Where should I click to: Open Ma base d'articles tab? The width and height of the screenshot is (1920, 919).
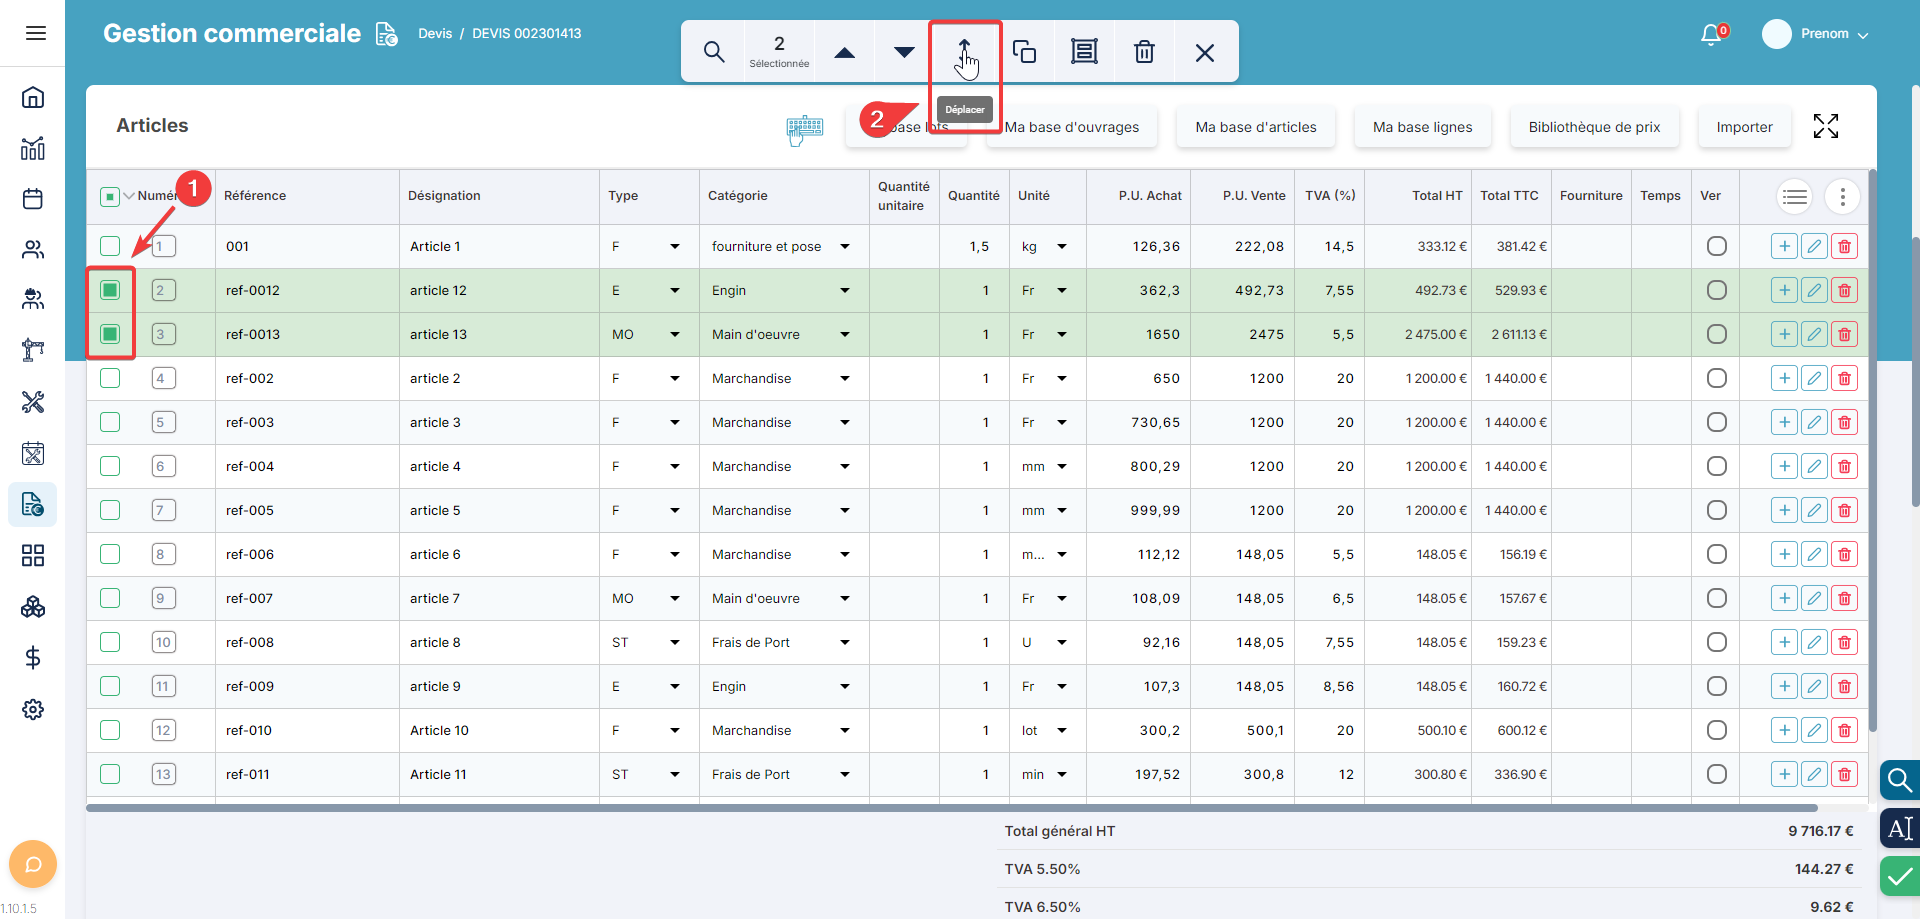click(x=1255, y=127)
